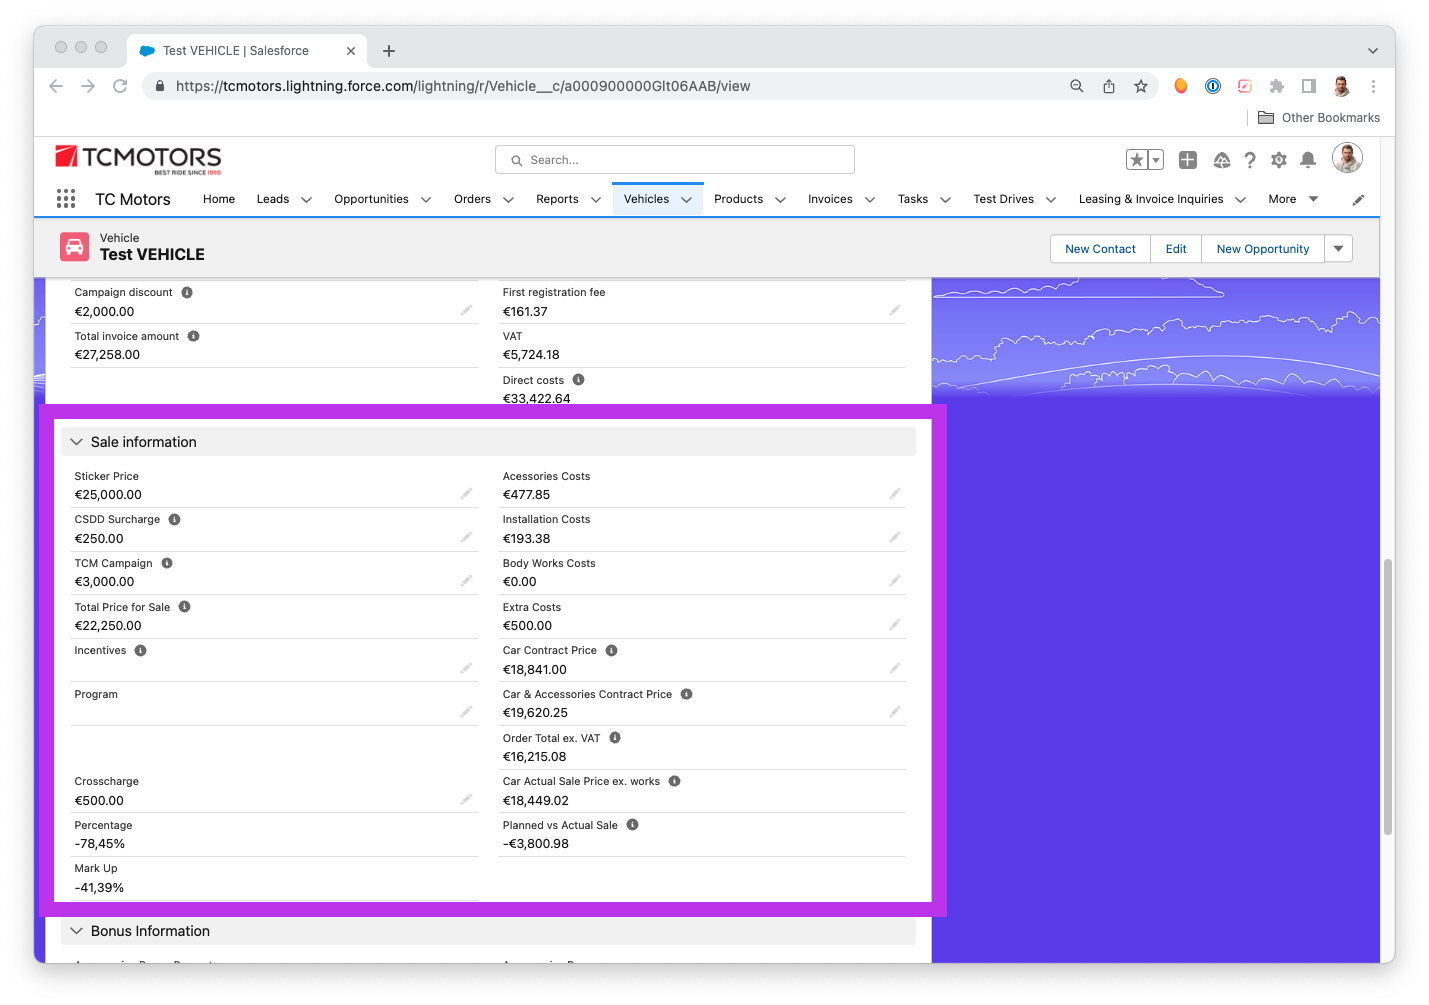
Task: Edit Extra Costs with pencil icon
Action: [895, 625]
